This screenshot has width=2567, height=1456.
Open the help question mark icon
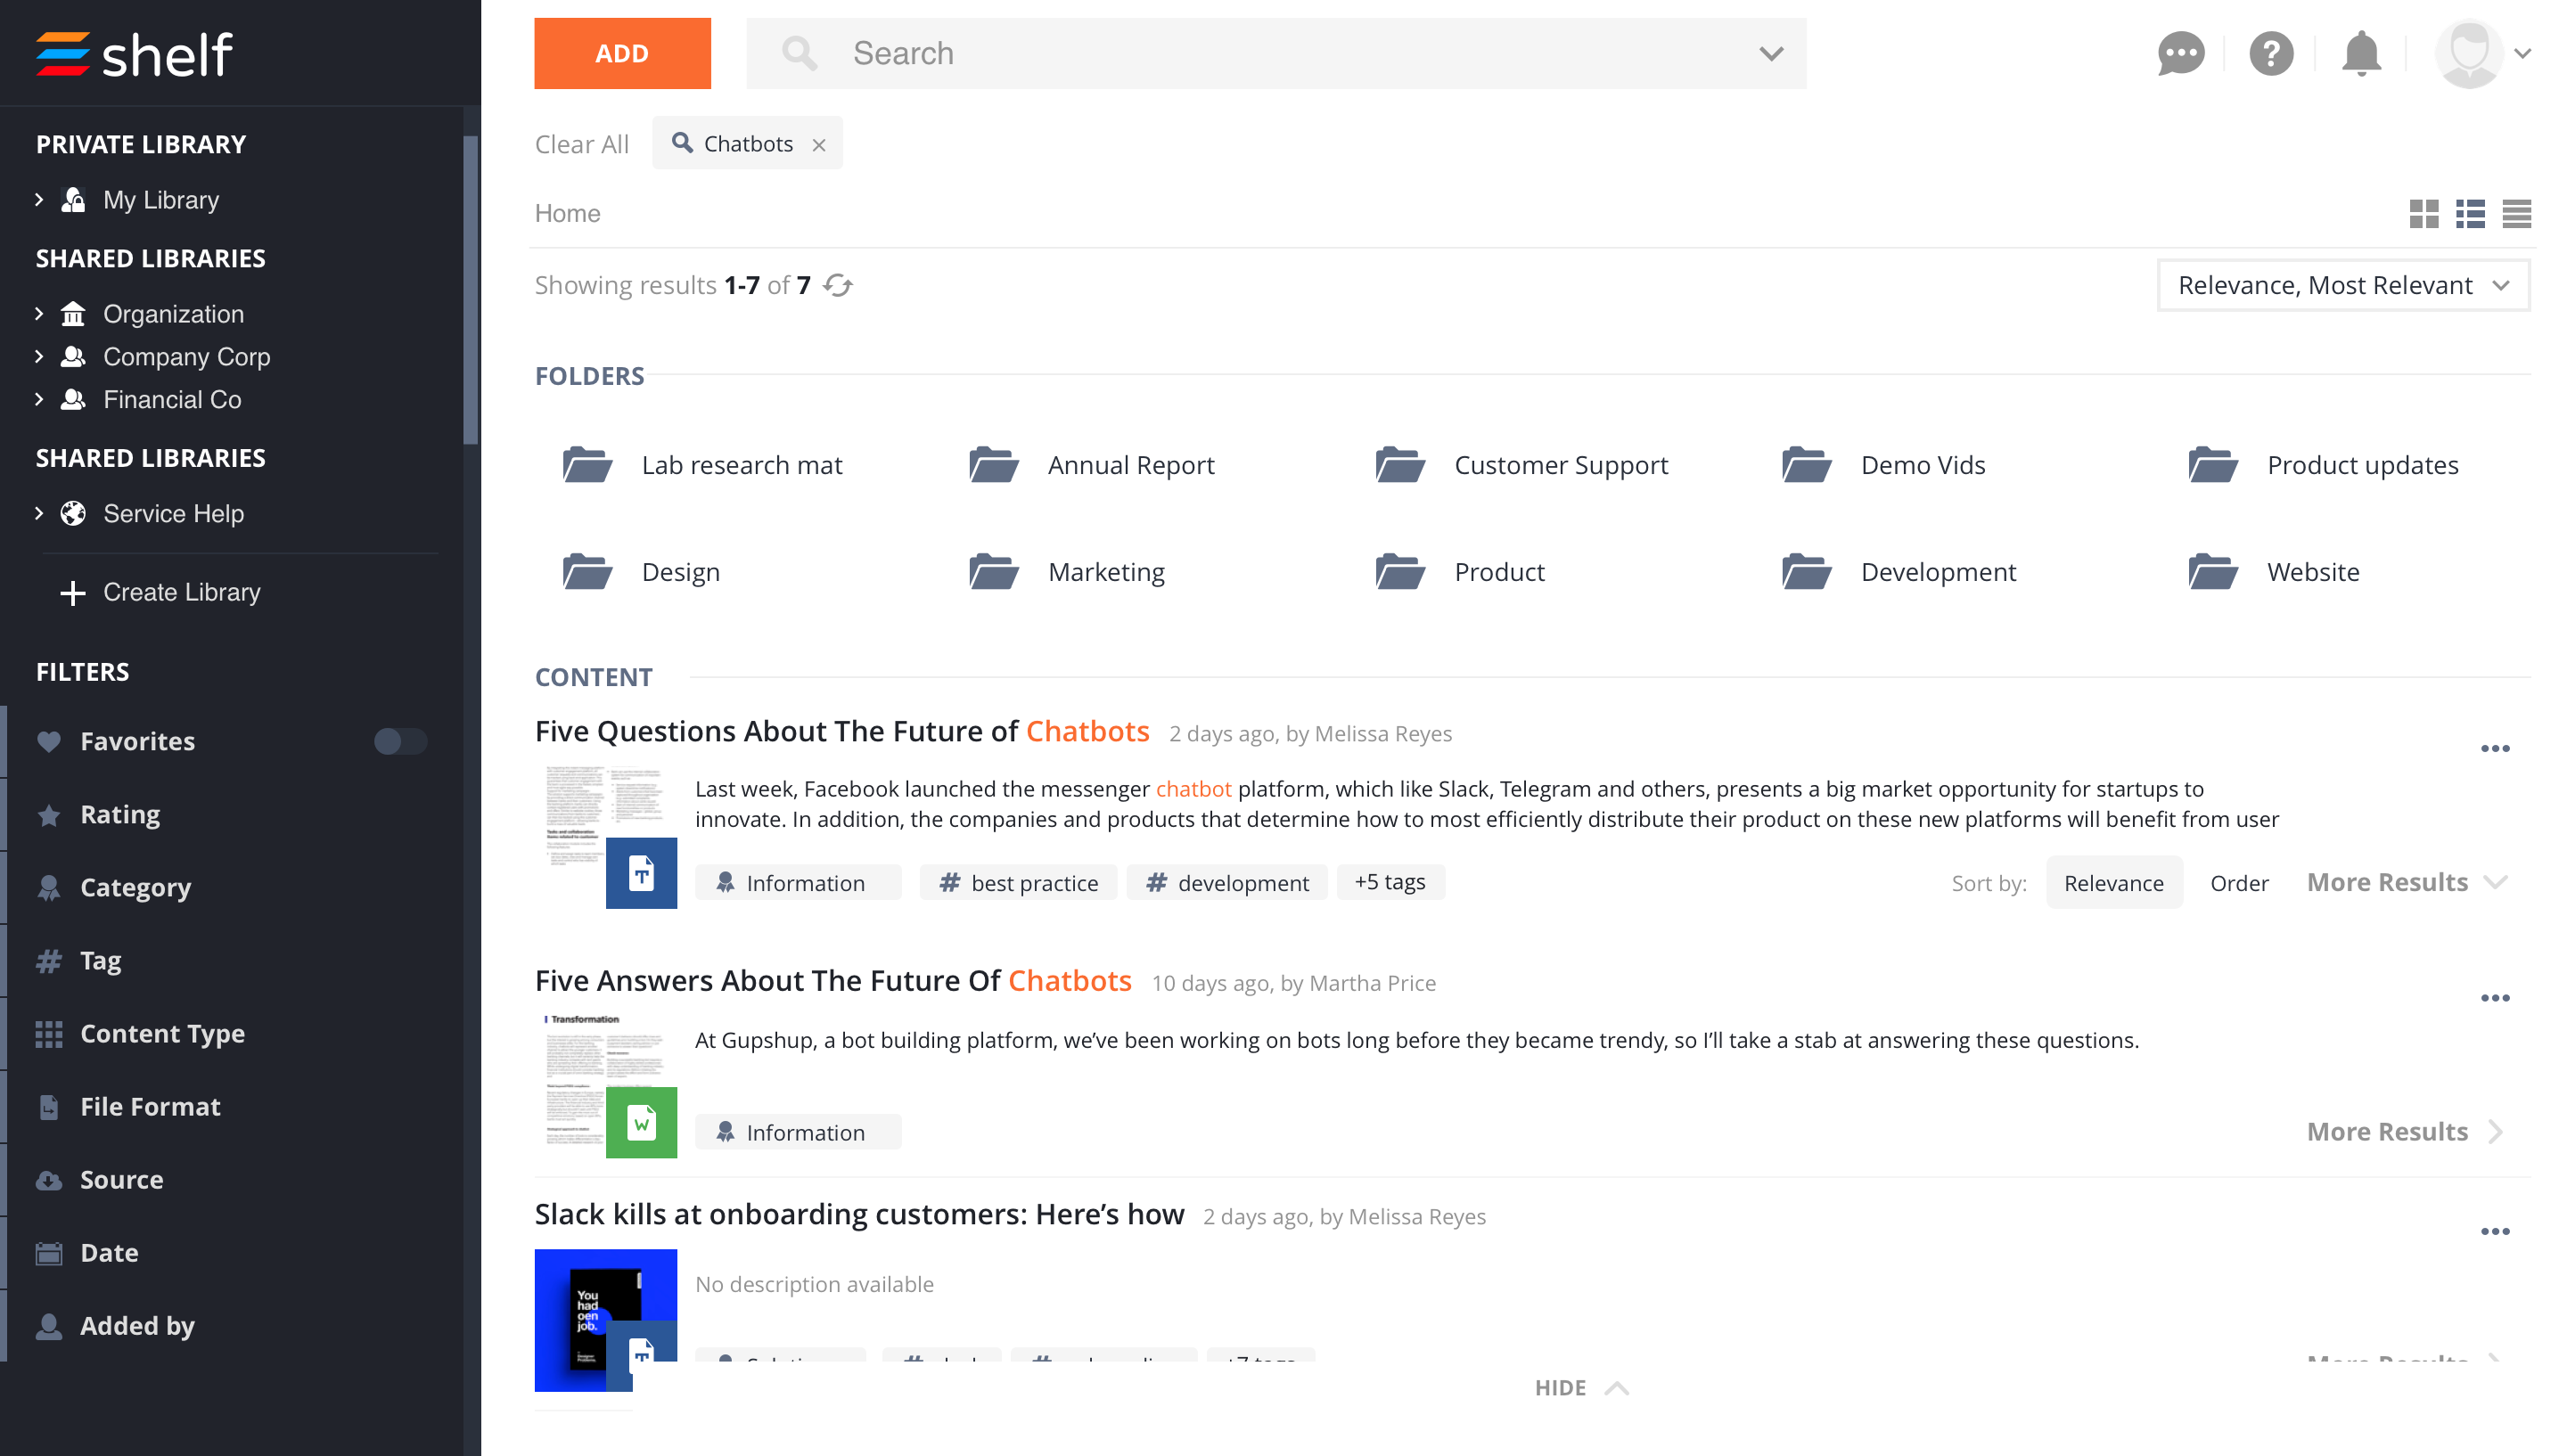pos(2271,53)
